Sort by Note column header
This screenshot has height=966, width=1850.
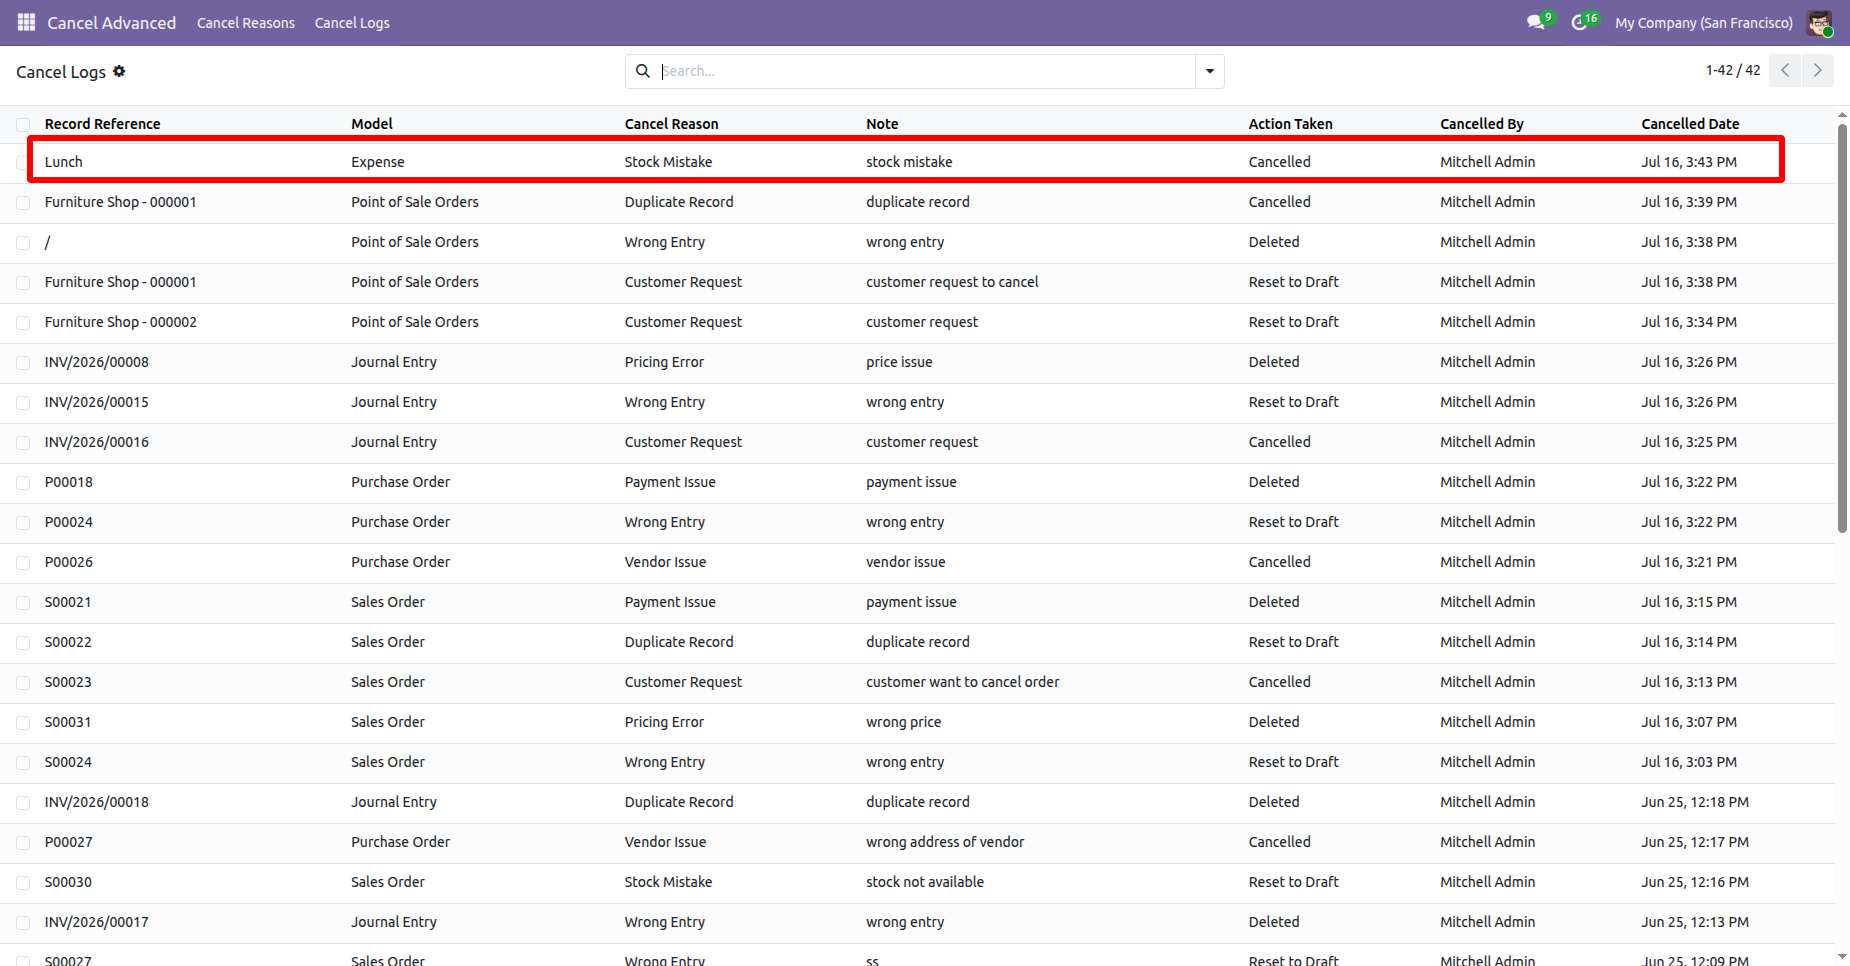[x=882, y=124]
